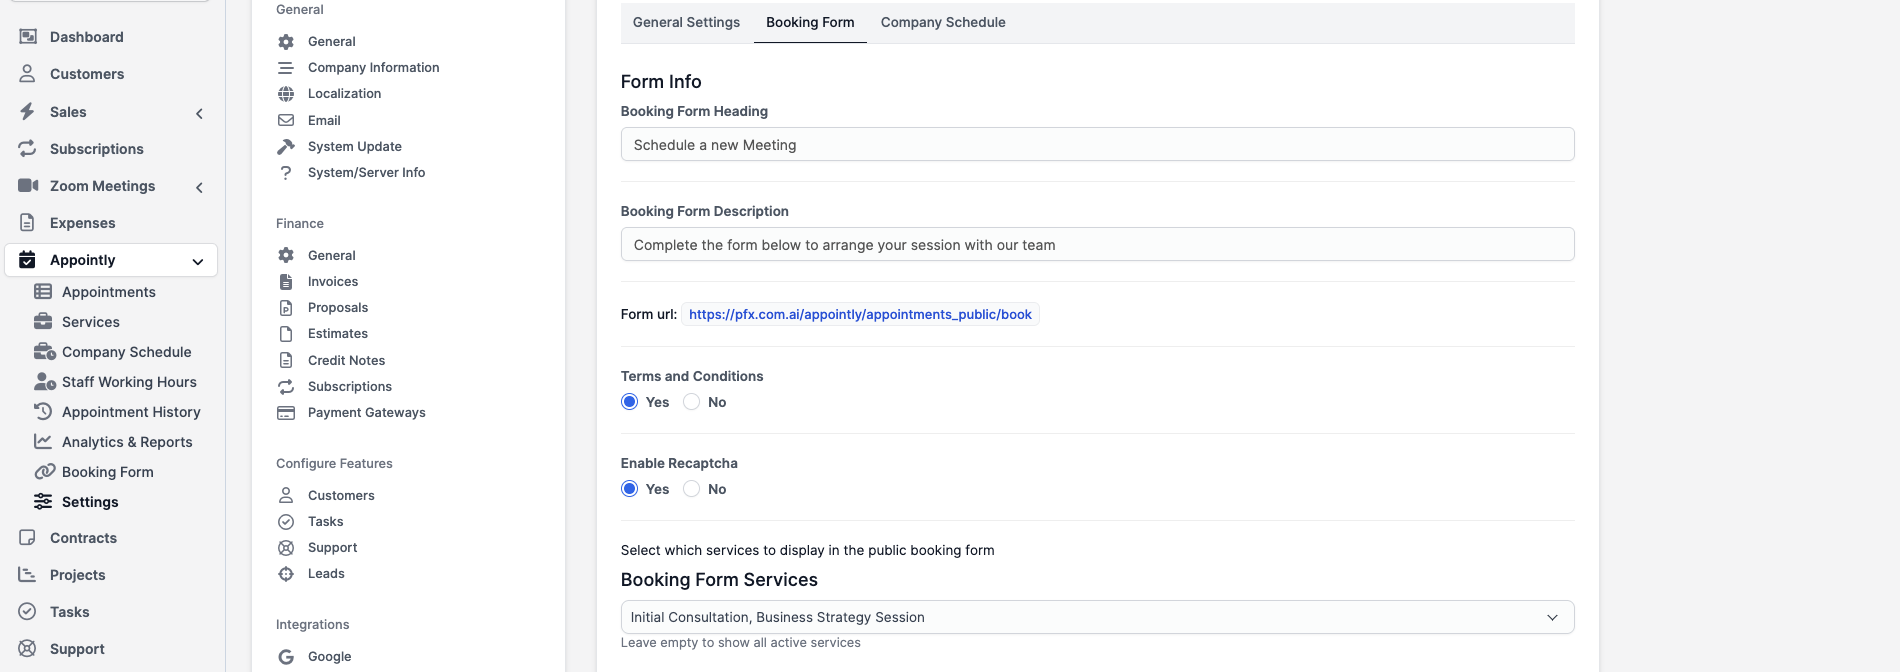Click the System Update hammer icon
Screen dimensions: 1900x672
(x=286, y=147)
